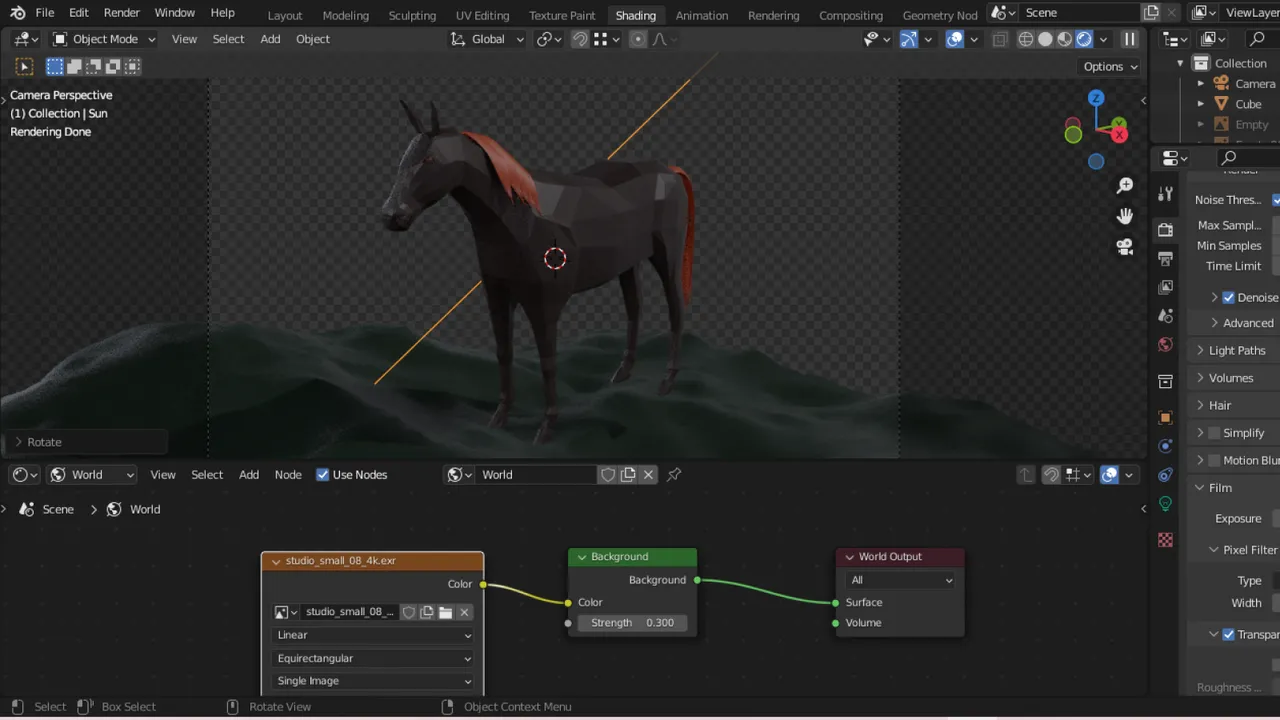Toggle proportional editing in viewport header
Screen dimensions: 1280x720
[x=638, y=39]
